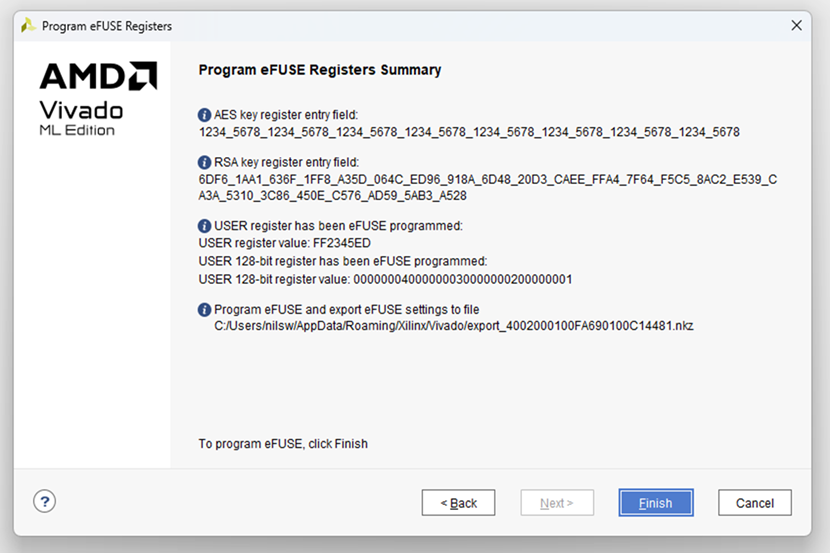Close the Program eFUSE Registers dialog

tap(796, 26)
